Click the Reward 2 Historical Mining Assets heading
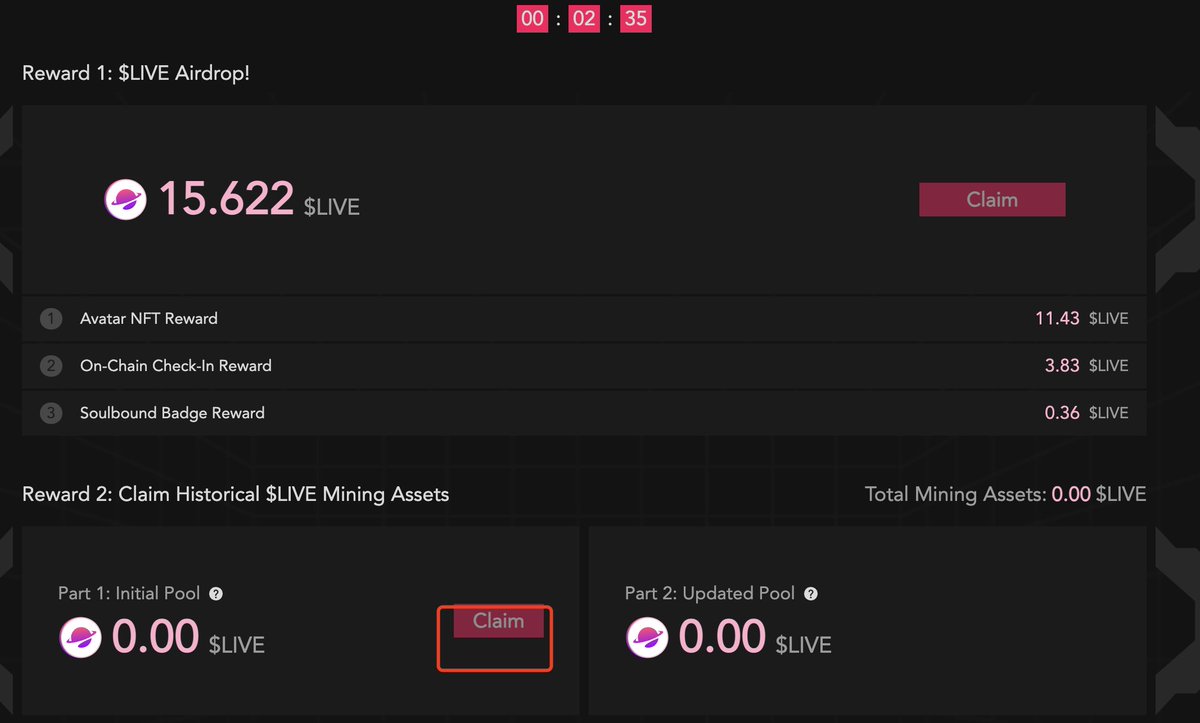The image size is (1200, 723). click(235, 494)
